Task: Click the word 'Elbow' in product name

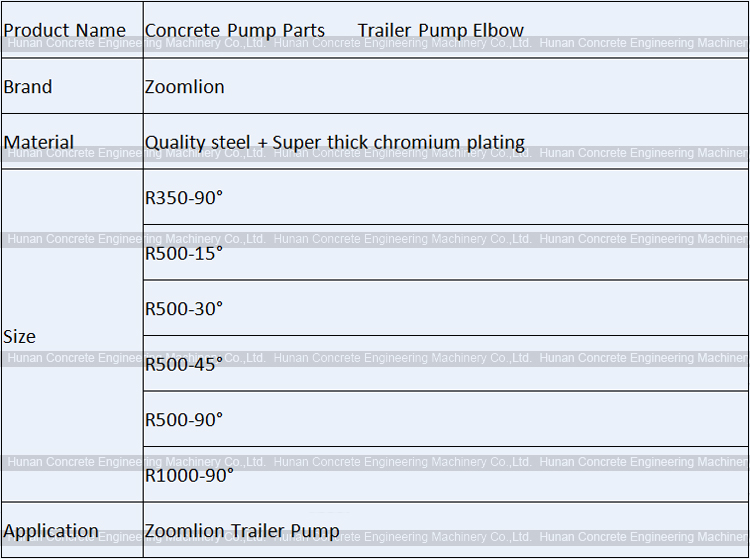Action: (x=499, y=31)
